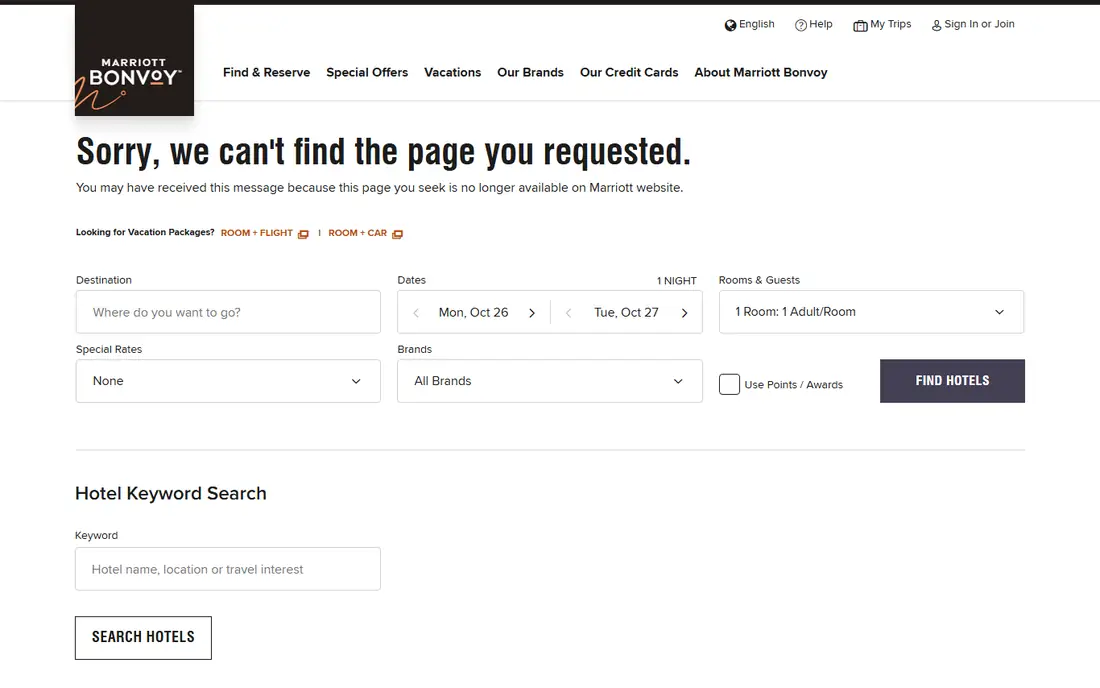Open the Our Credit Cards menu
This screenshot has width=1100, height=688.
[629, 72]
